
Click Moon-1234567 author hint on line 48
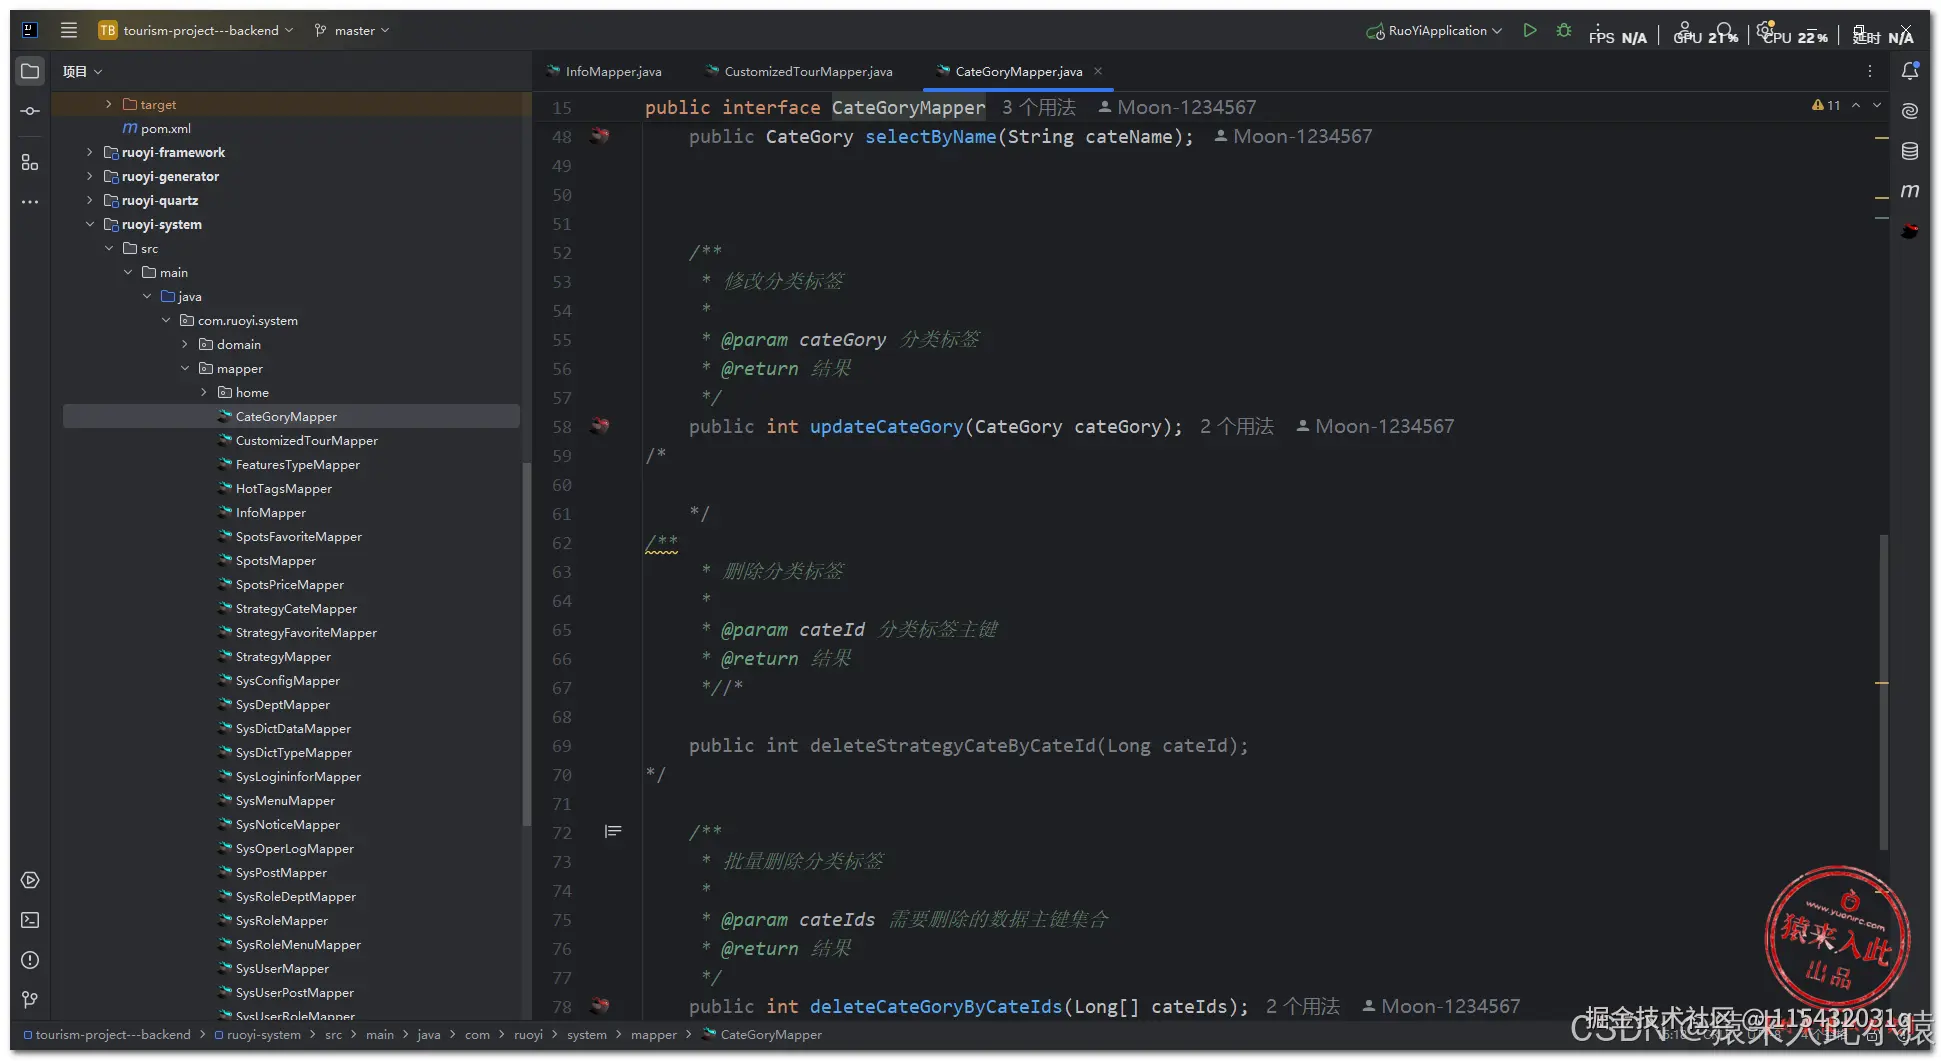click(x=1293, y=136)
